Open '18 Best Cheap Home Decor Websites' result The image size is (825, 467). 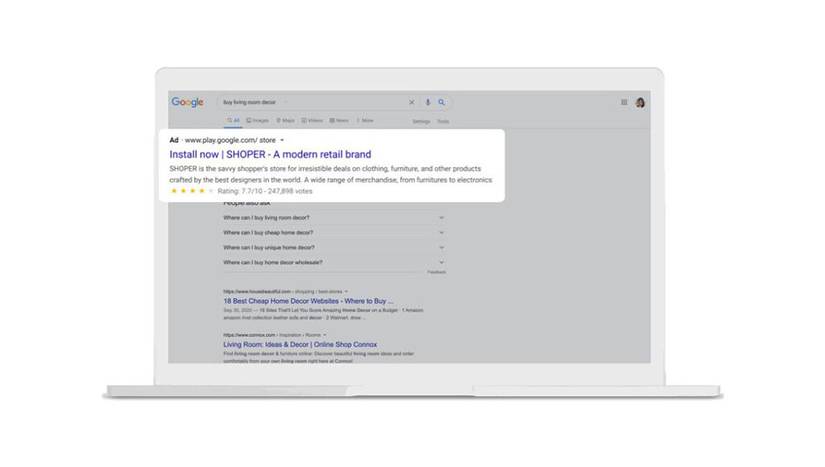tap(308, 301)
